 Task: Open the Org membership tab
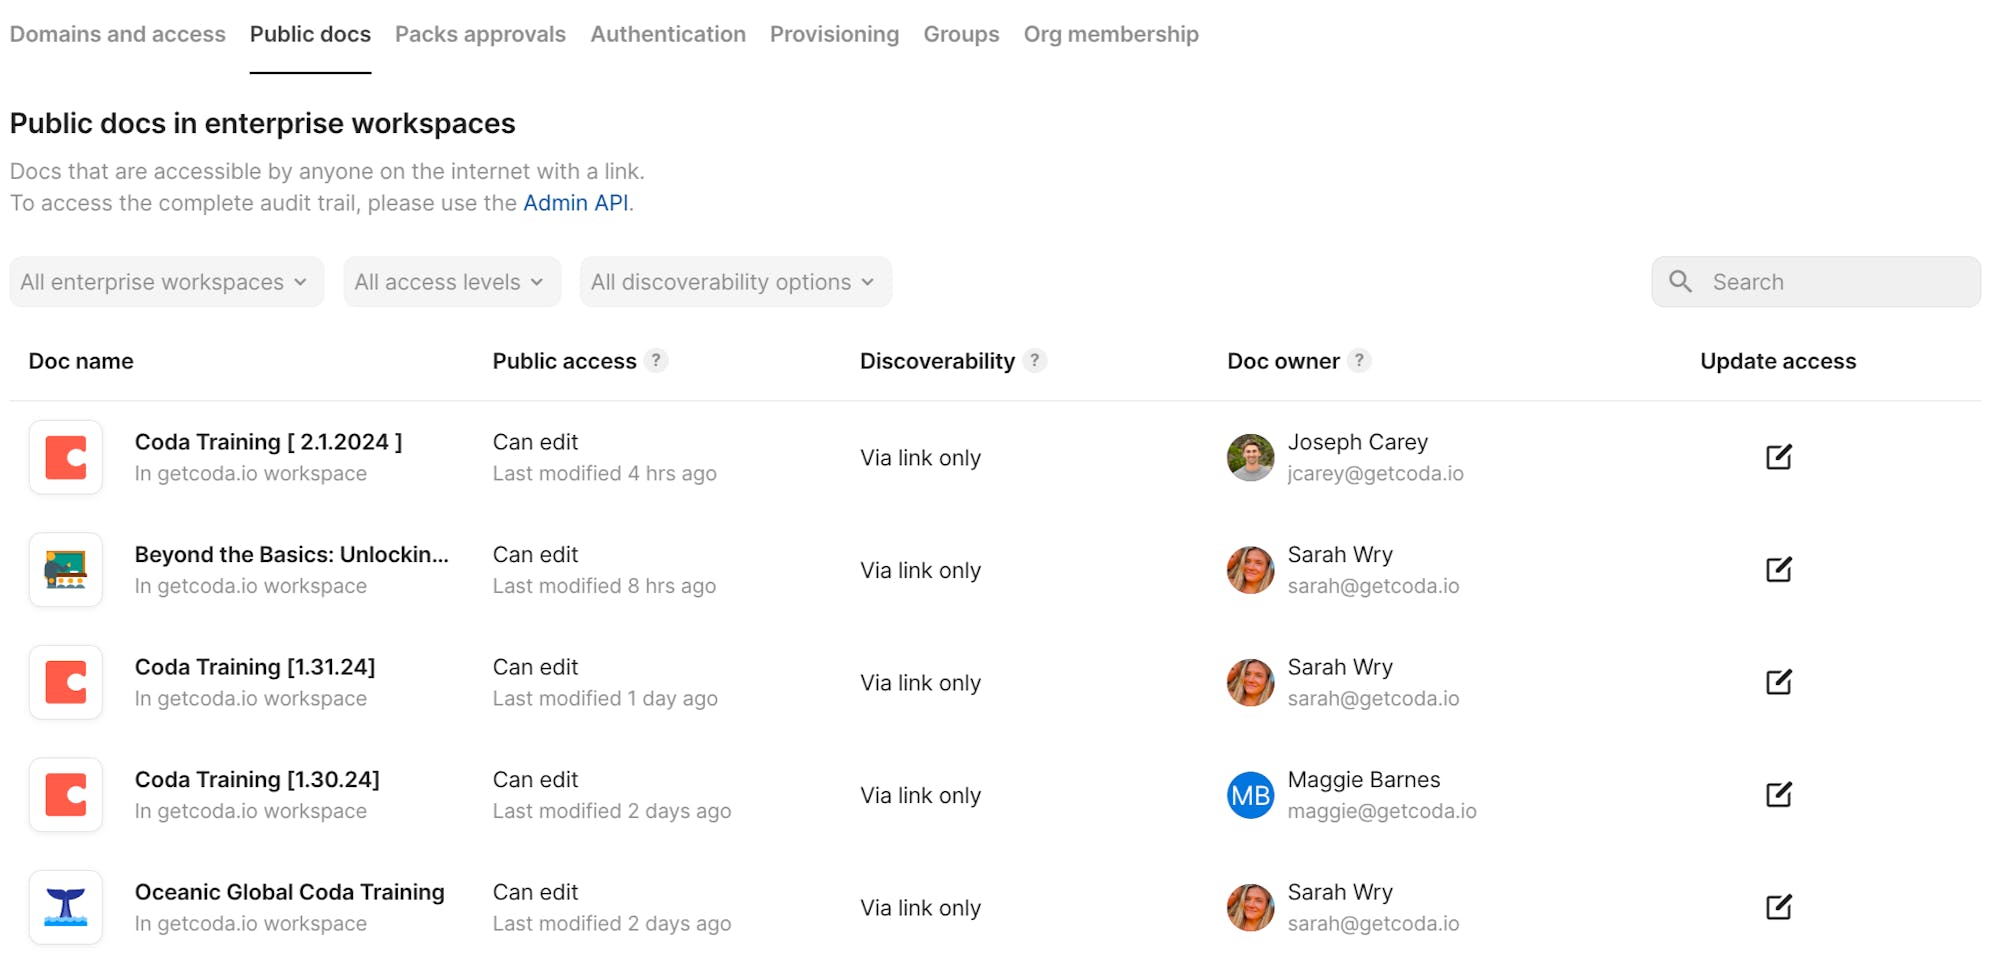[1111, 34]
